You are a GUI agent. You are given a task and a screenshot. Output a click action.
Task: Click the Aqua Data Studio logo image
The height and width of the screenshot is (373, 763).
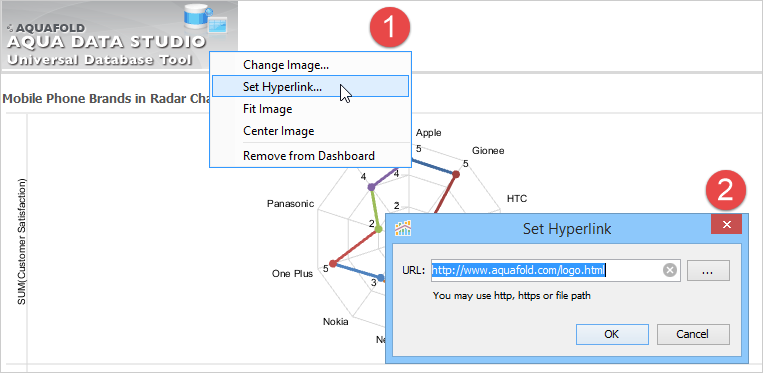(119, 35)
